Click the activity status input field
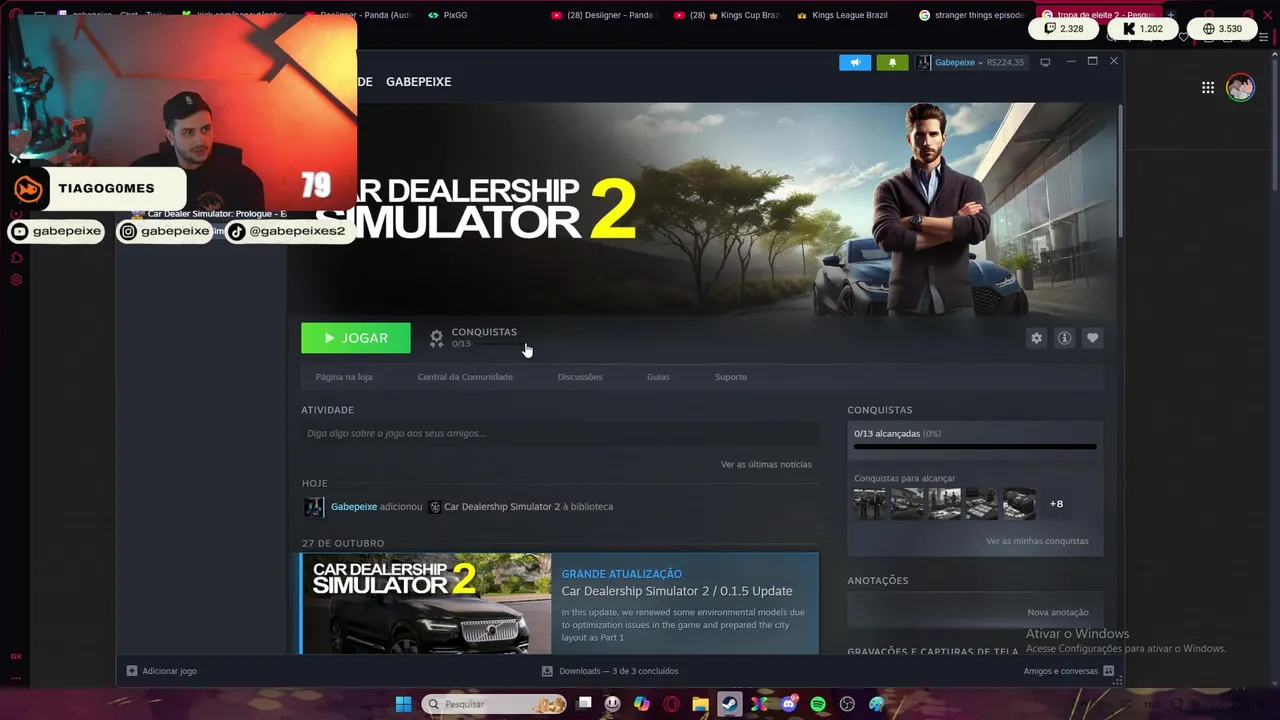 click(x=560, y=433)
